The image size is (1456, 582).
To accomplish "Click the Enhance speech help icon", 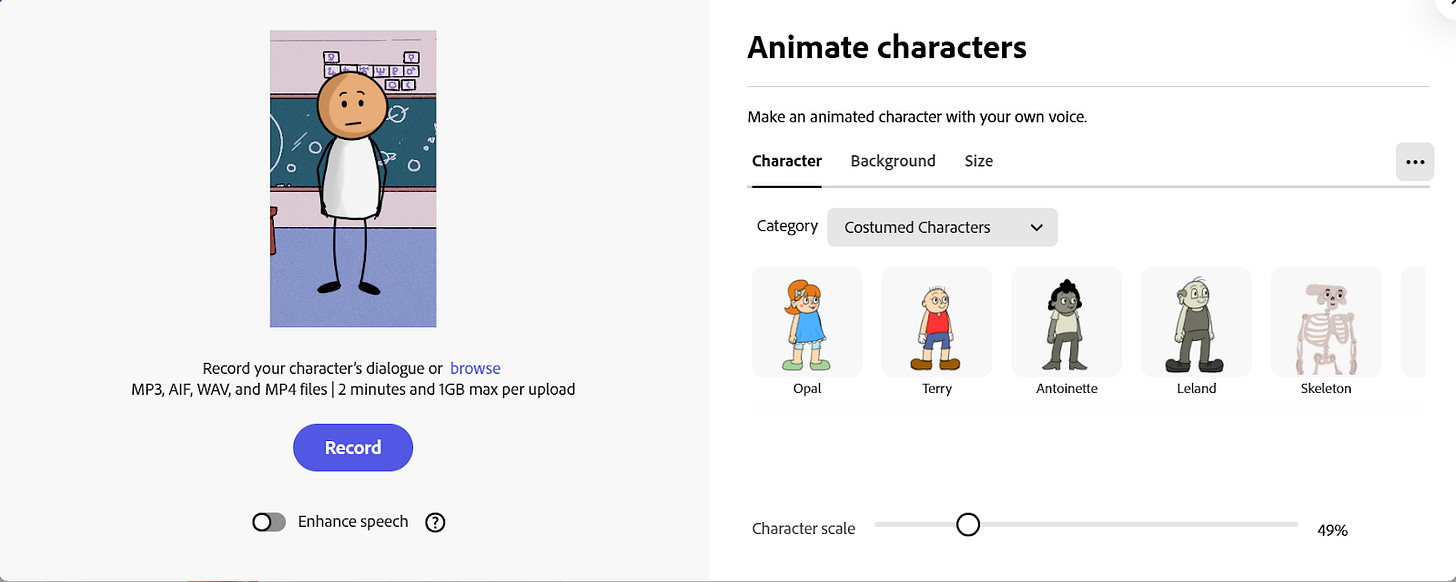I will (435, 522).
